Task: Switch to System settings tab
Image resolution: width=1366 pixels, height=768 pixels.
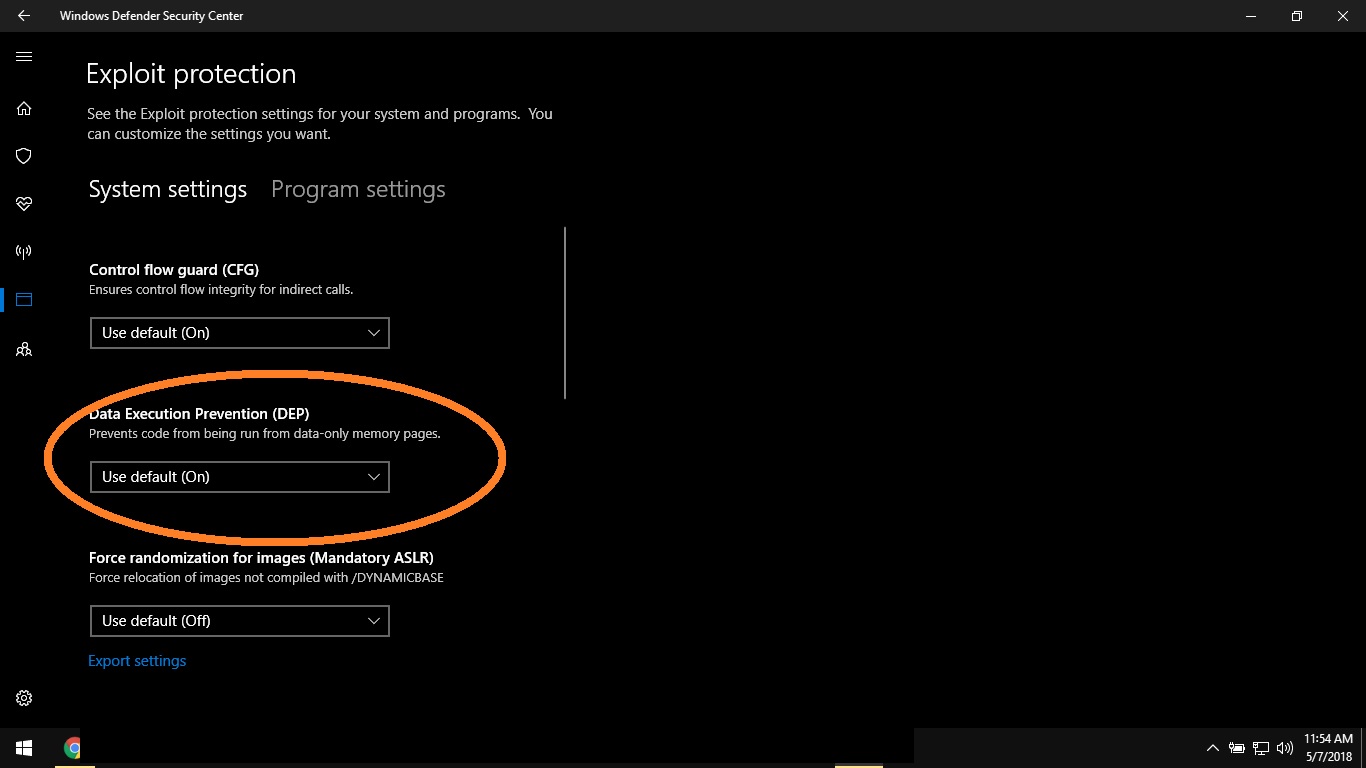Action: (x=168, y=190)
